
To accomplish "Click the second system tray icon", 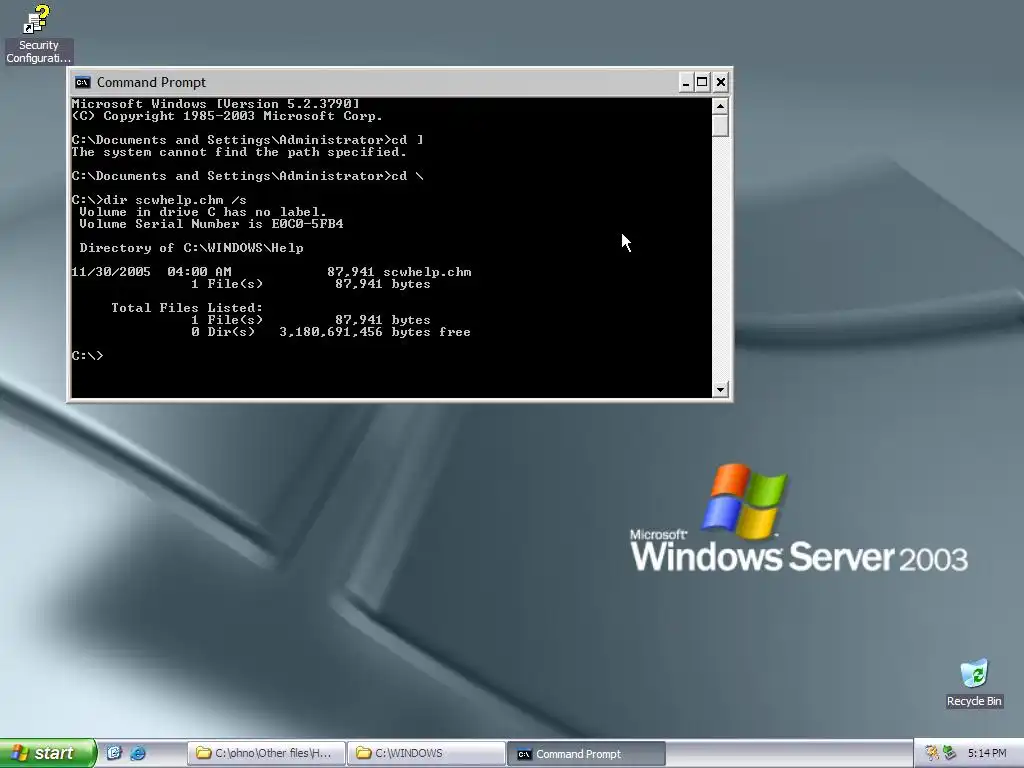I will pos(950,753).
